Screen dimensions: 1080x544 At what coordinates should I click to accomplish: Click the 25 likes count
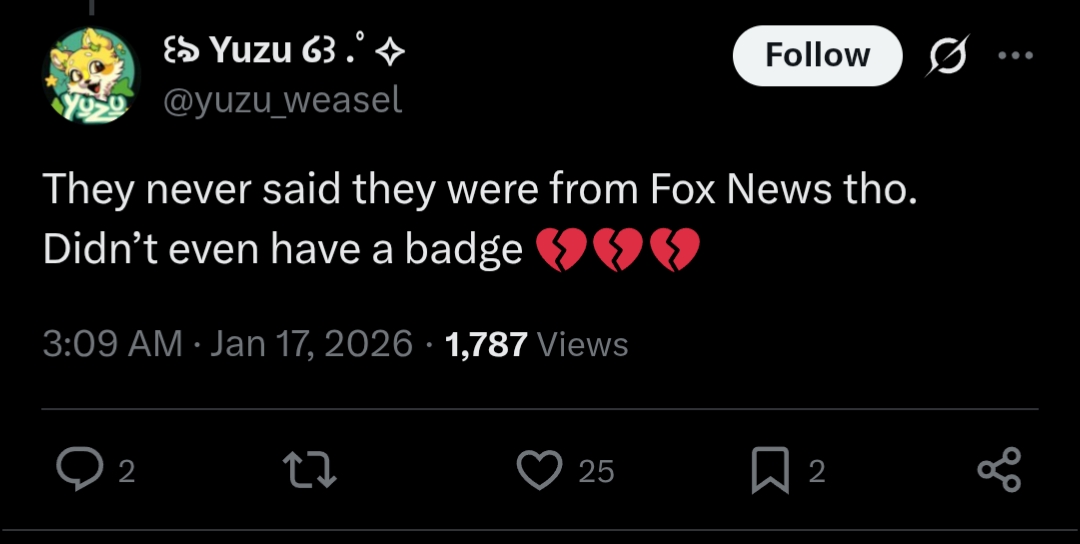tap(597, 471)
